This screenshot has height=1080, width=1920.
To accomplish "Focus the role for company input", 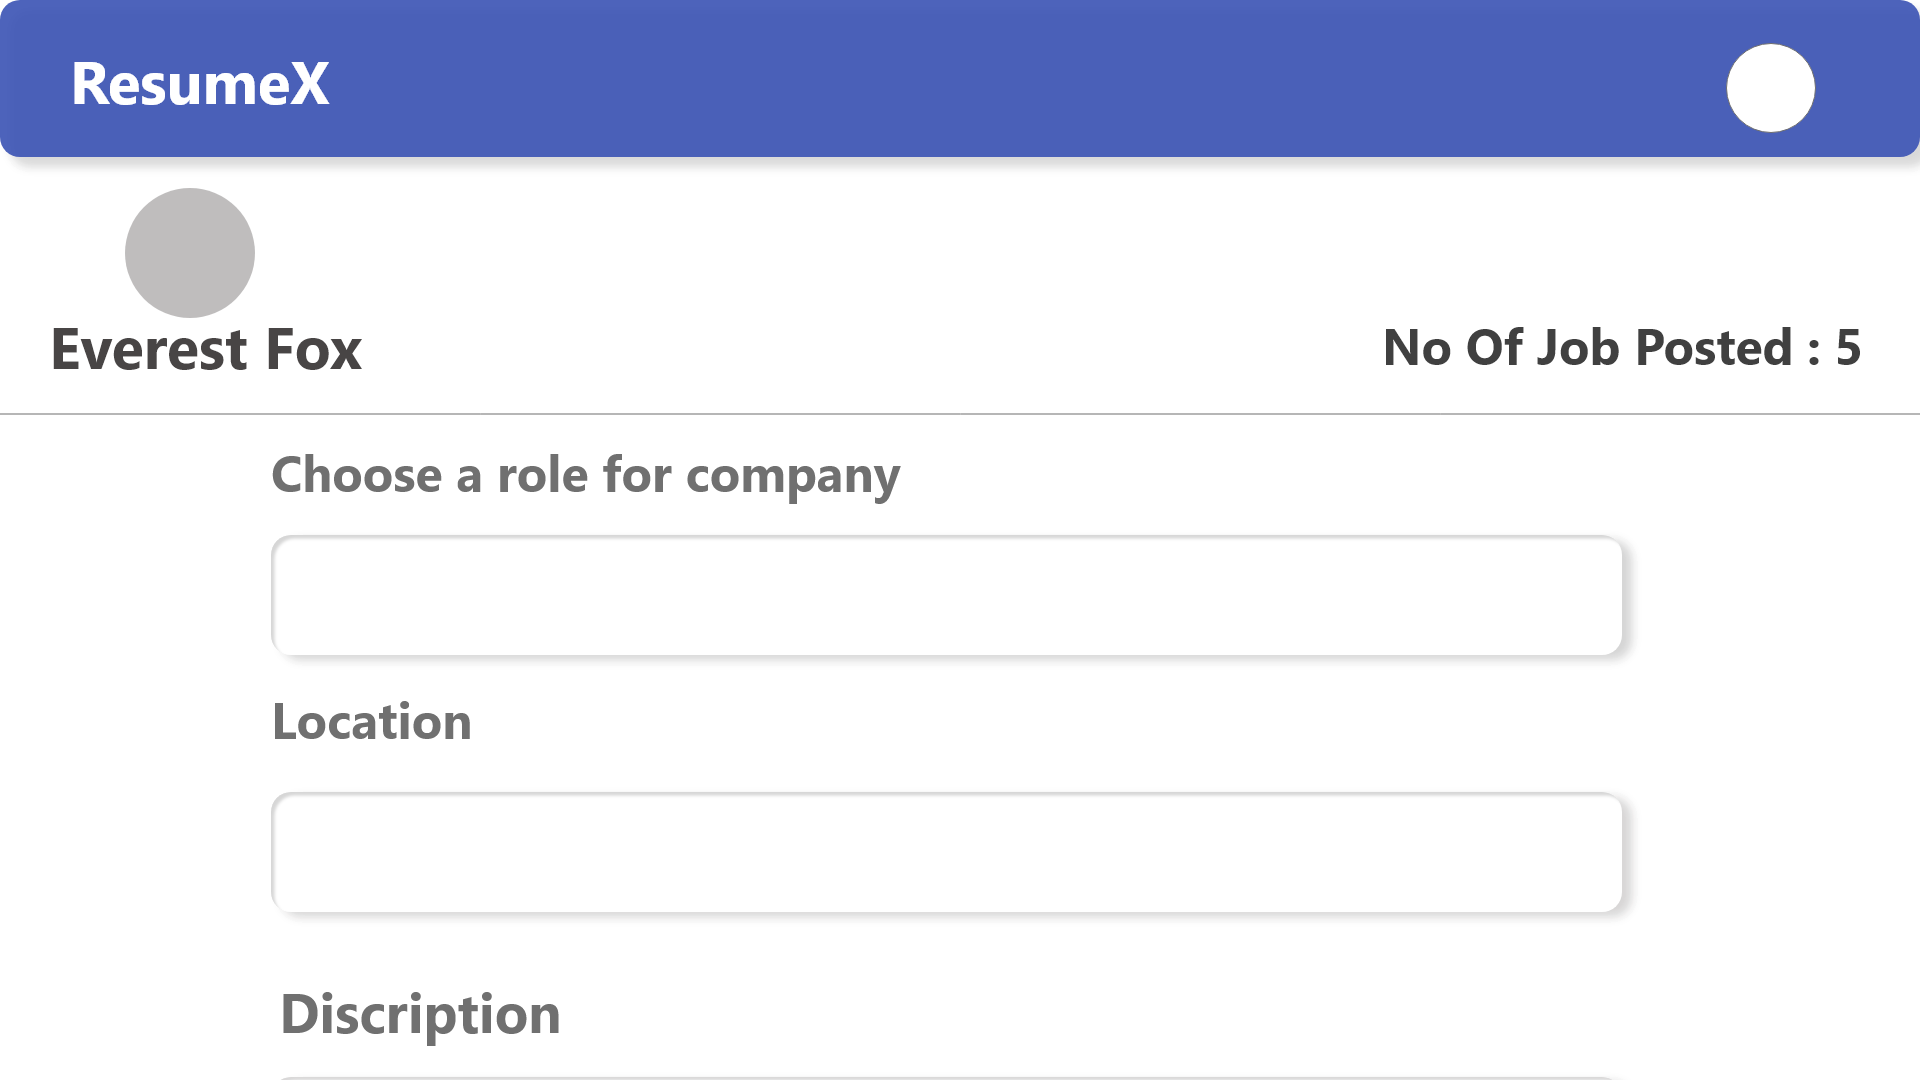I will pyautogui.click(x=946, y=596).
